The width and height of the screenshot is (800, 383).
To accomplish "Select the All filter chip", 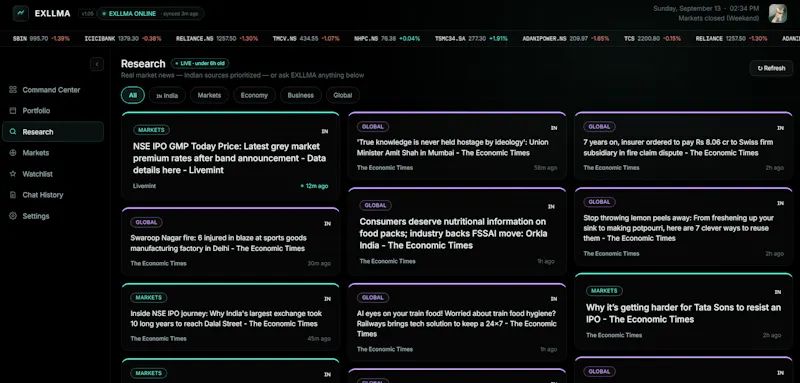I will click(x=133, y=95).
